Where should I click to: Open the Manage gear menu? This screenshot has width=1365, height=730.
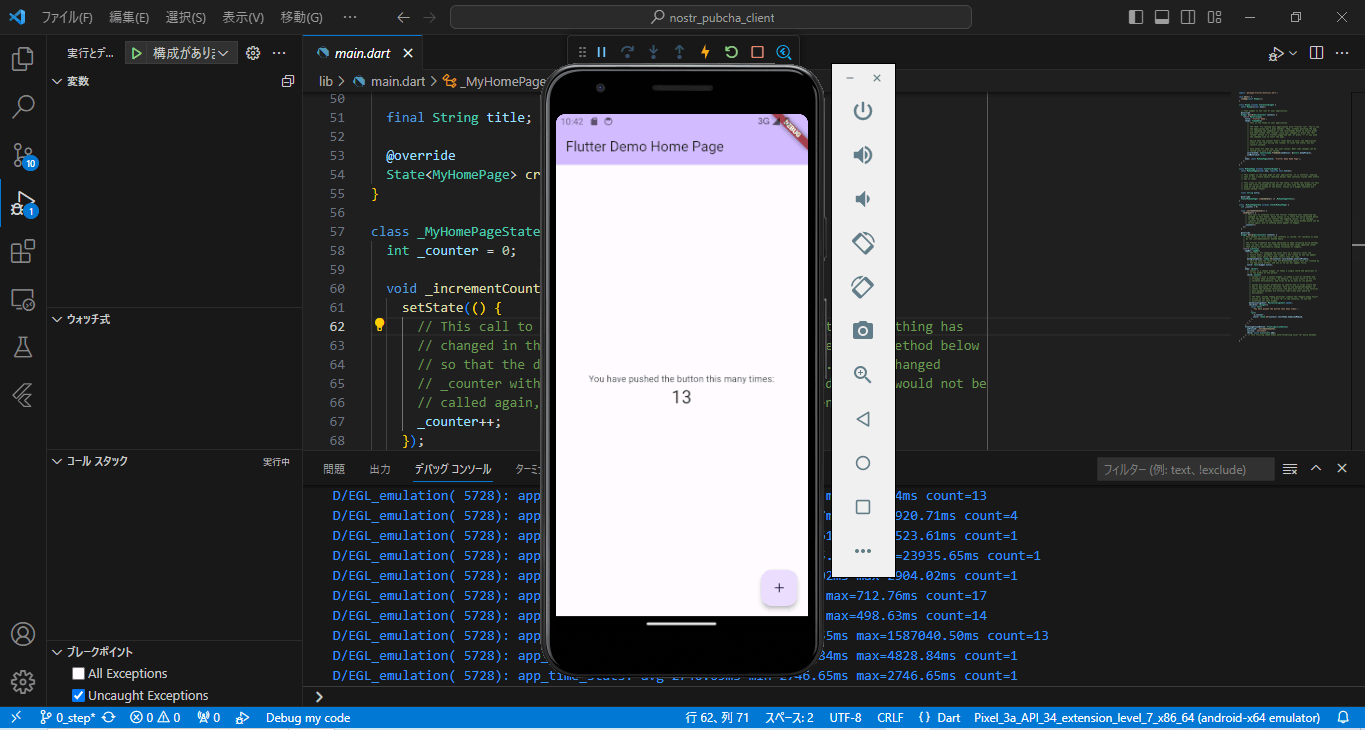click(x=23, y=682)
